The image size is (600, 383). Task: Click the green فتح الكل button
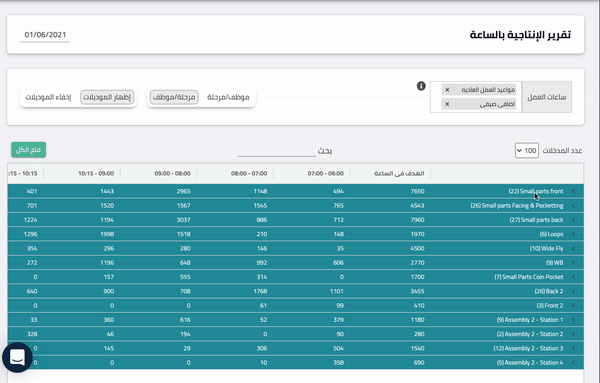click(29, 150)
